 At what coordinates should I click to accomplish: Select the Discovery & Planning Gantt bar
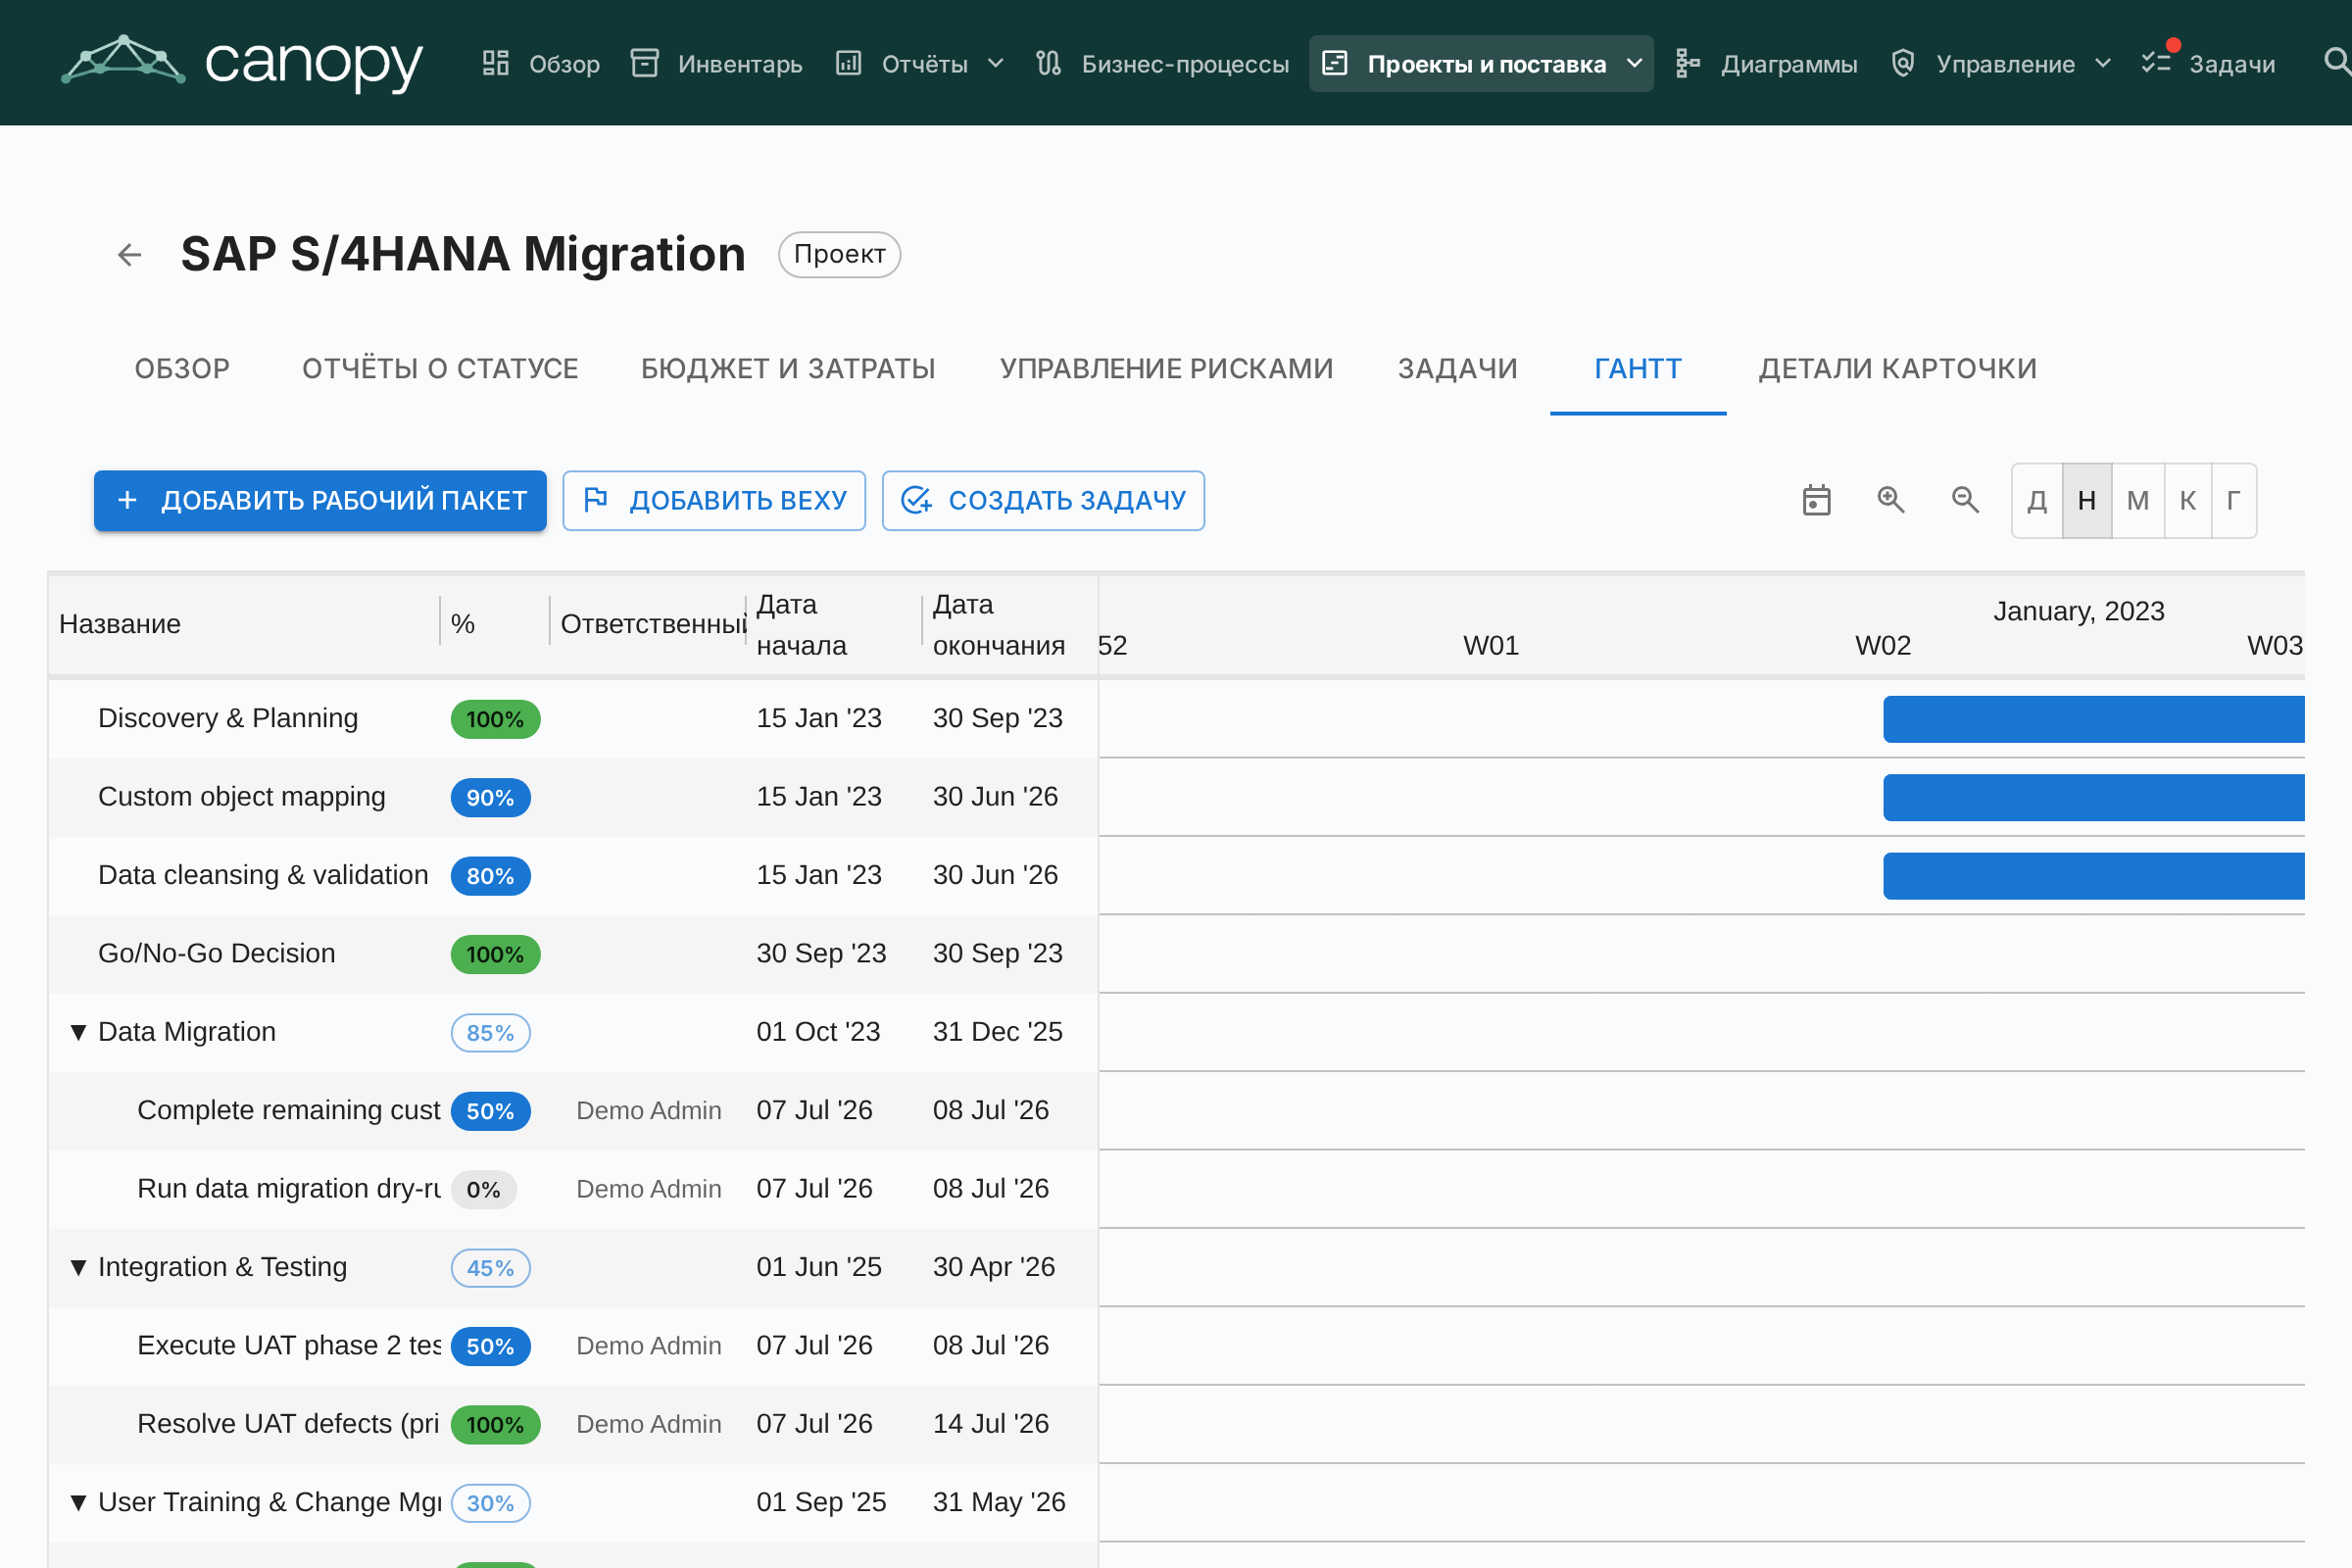pyautogui.click(x=2093, y=719)
